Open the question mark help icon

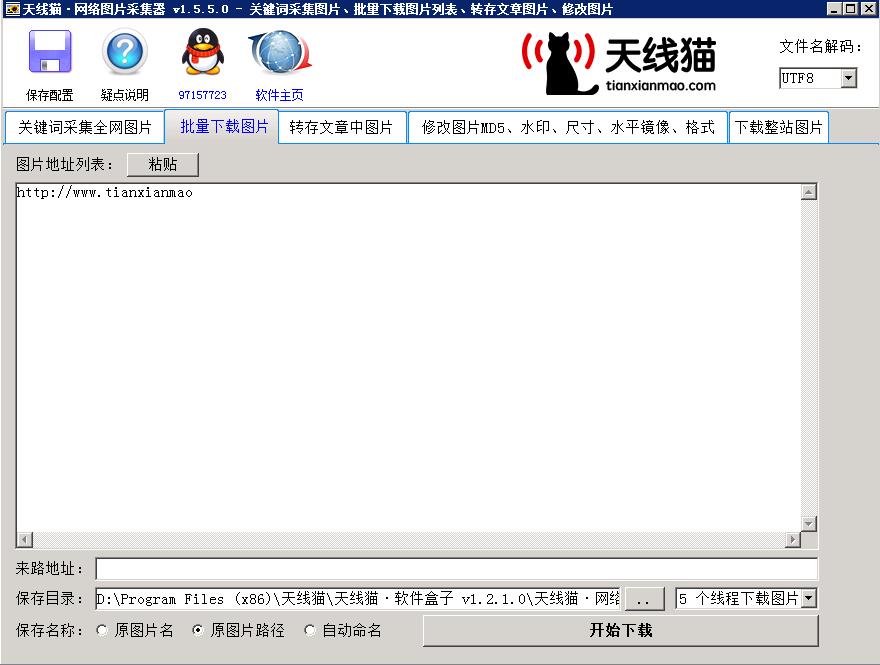click(x=125, y=52)
